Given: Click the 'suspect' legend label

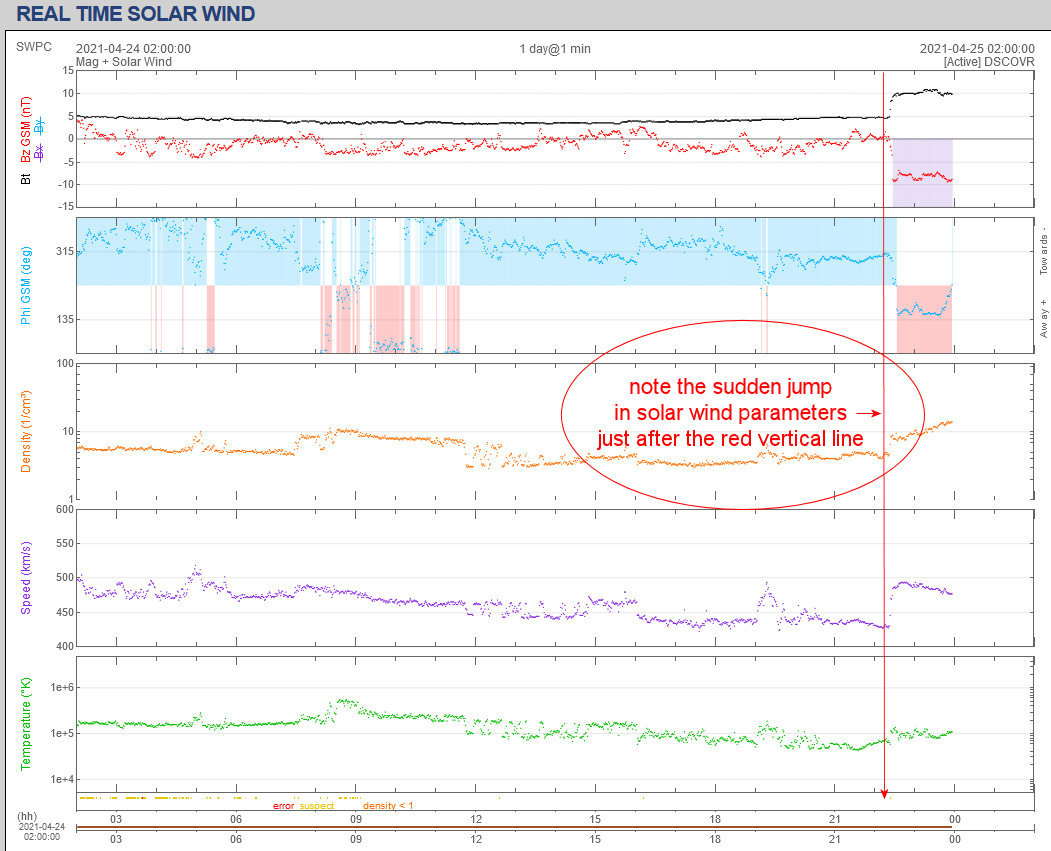Looking at the screenshot, I should pos(317,806).
